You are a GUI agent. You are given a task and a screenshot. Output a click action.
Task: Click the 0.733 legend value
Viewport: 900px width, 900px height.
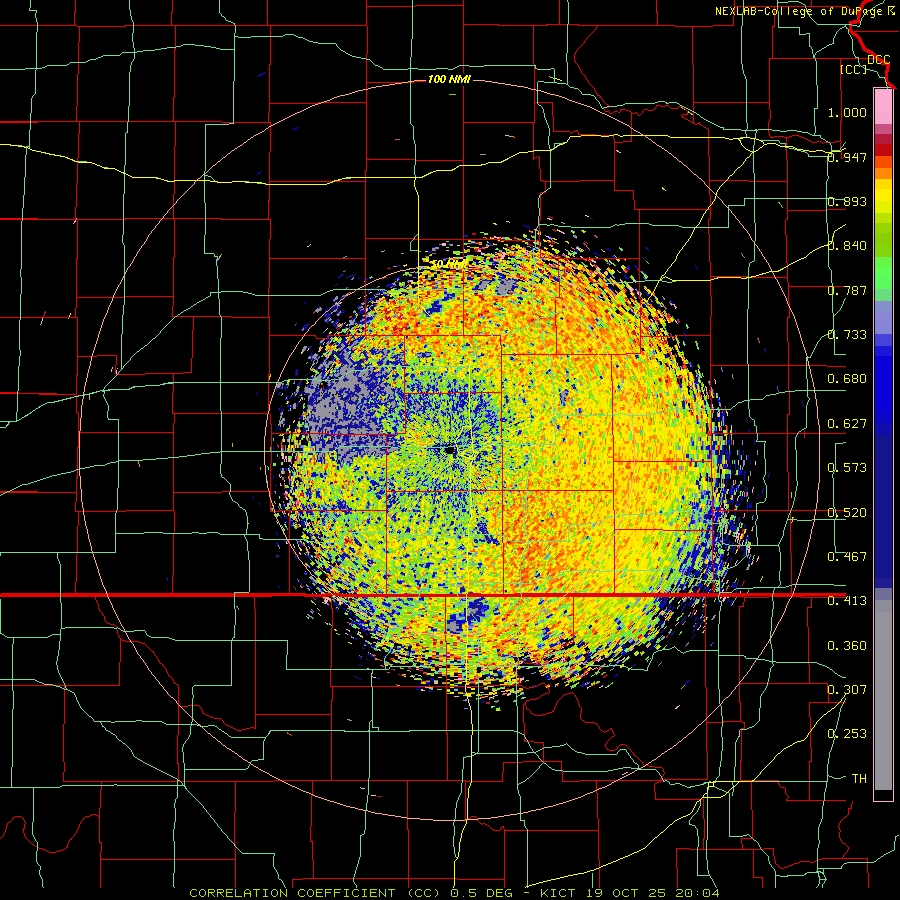click(847, 335)
